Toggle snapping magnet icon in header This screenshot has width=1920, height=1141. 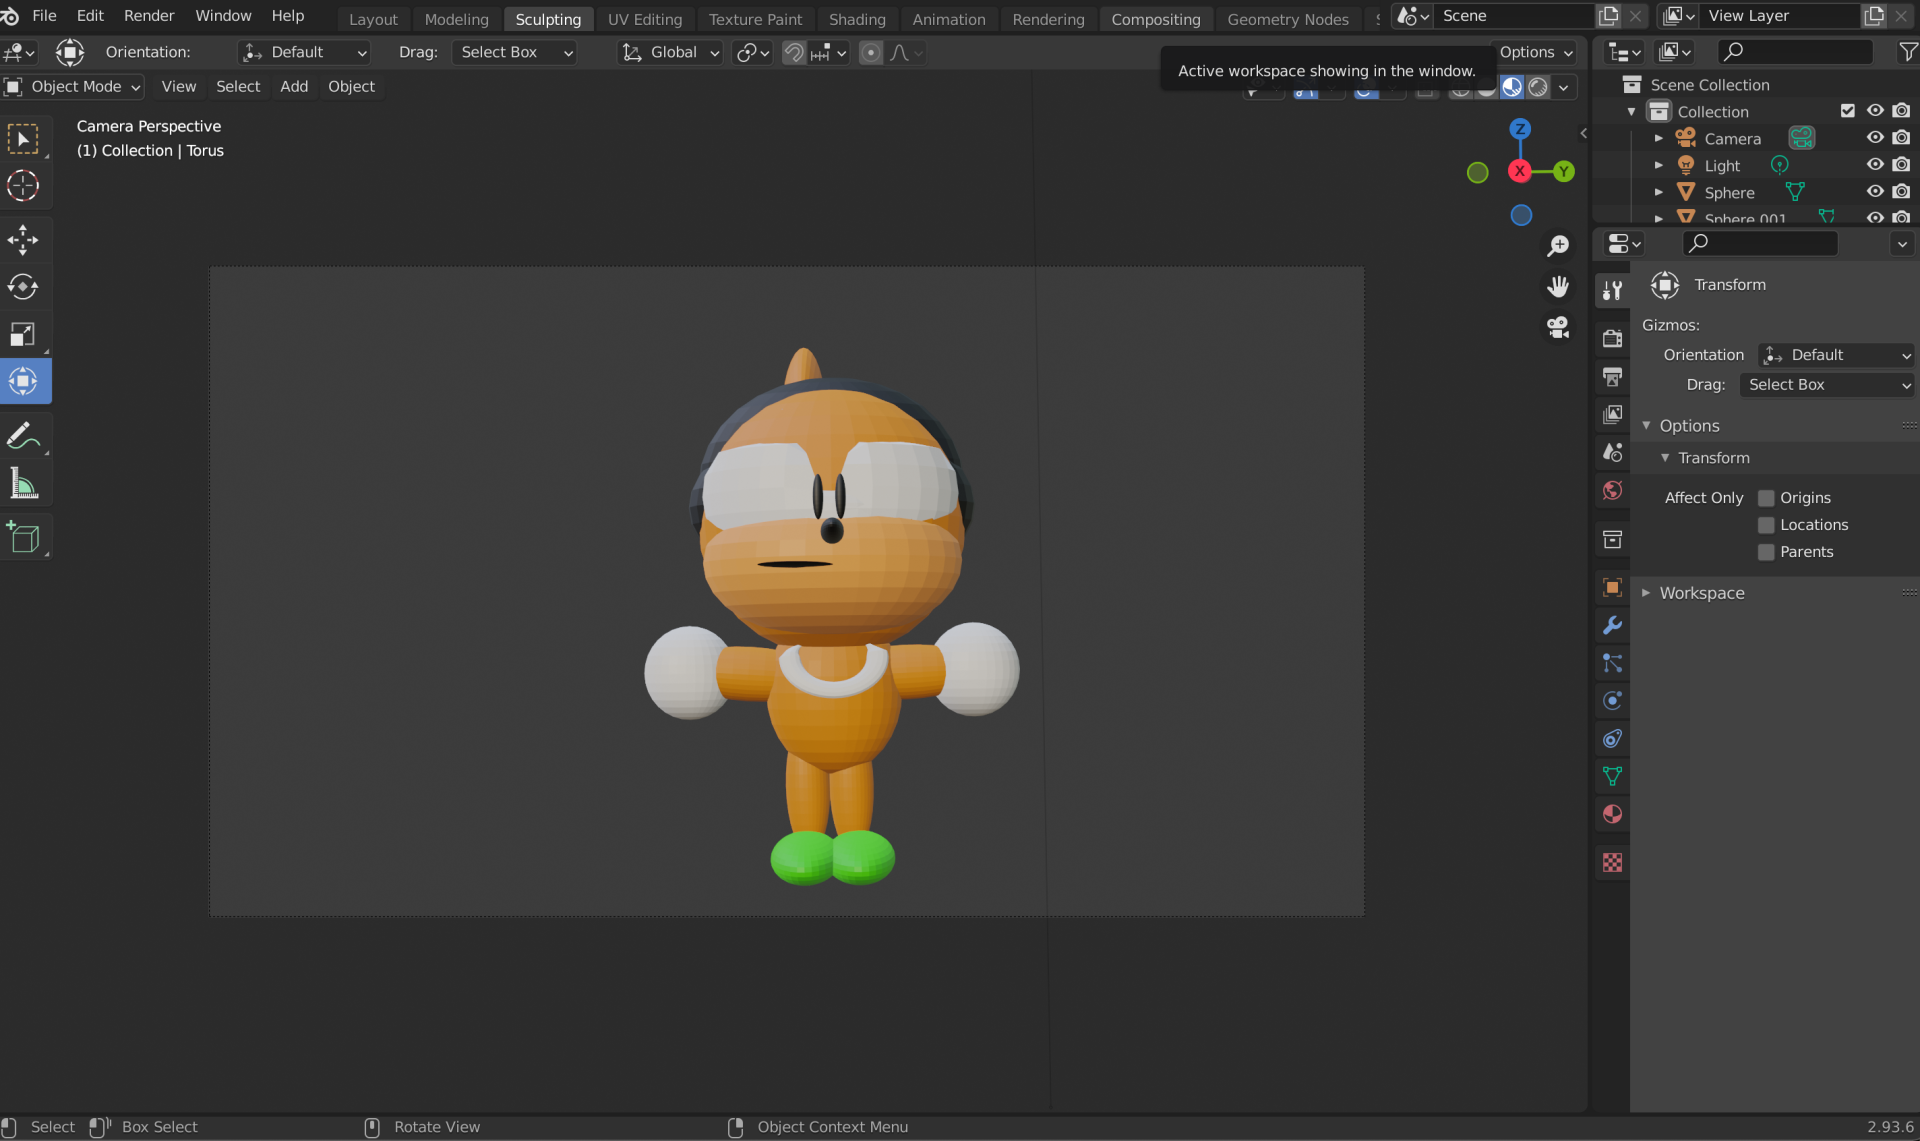tap(794, 53)
